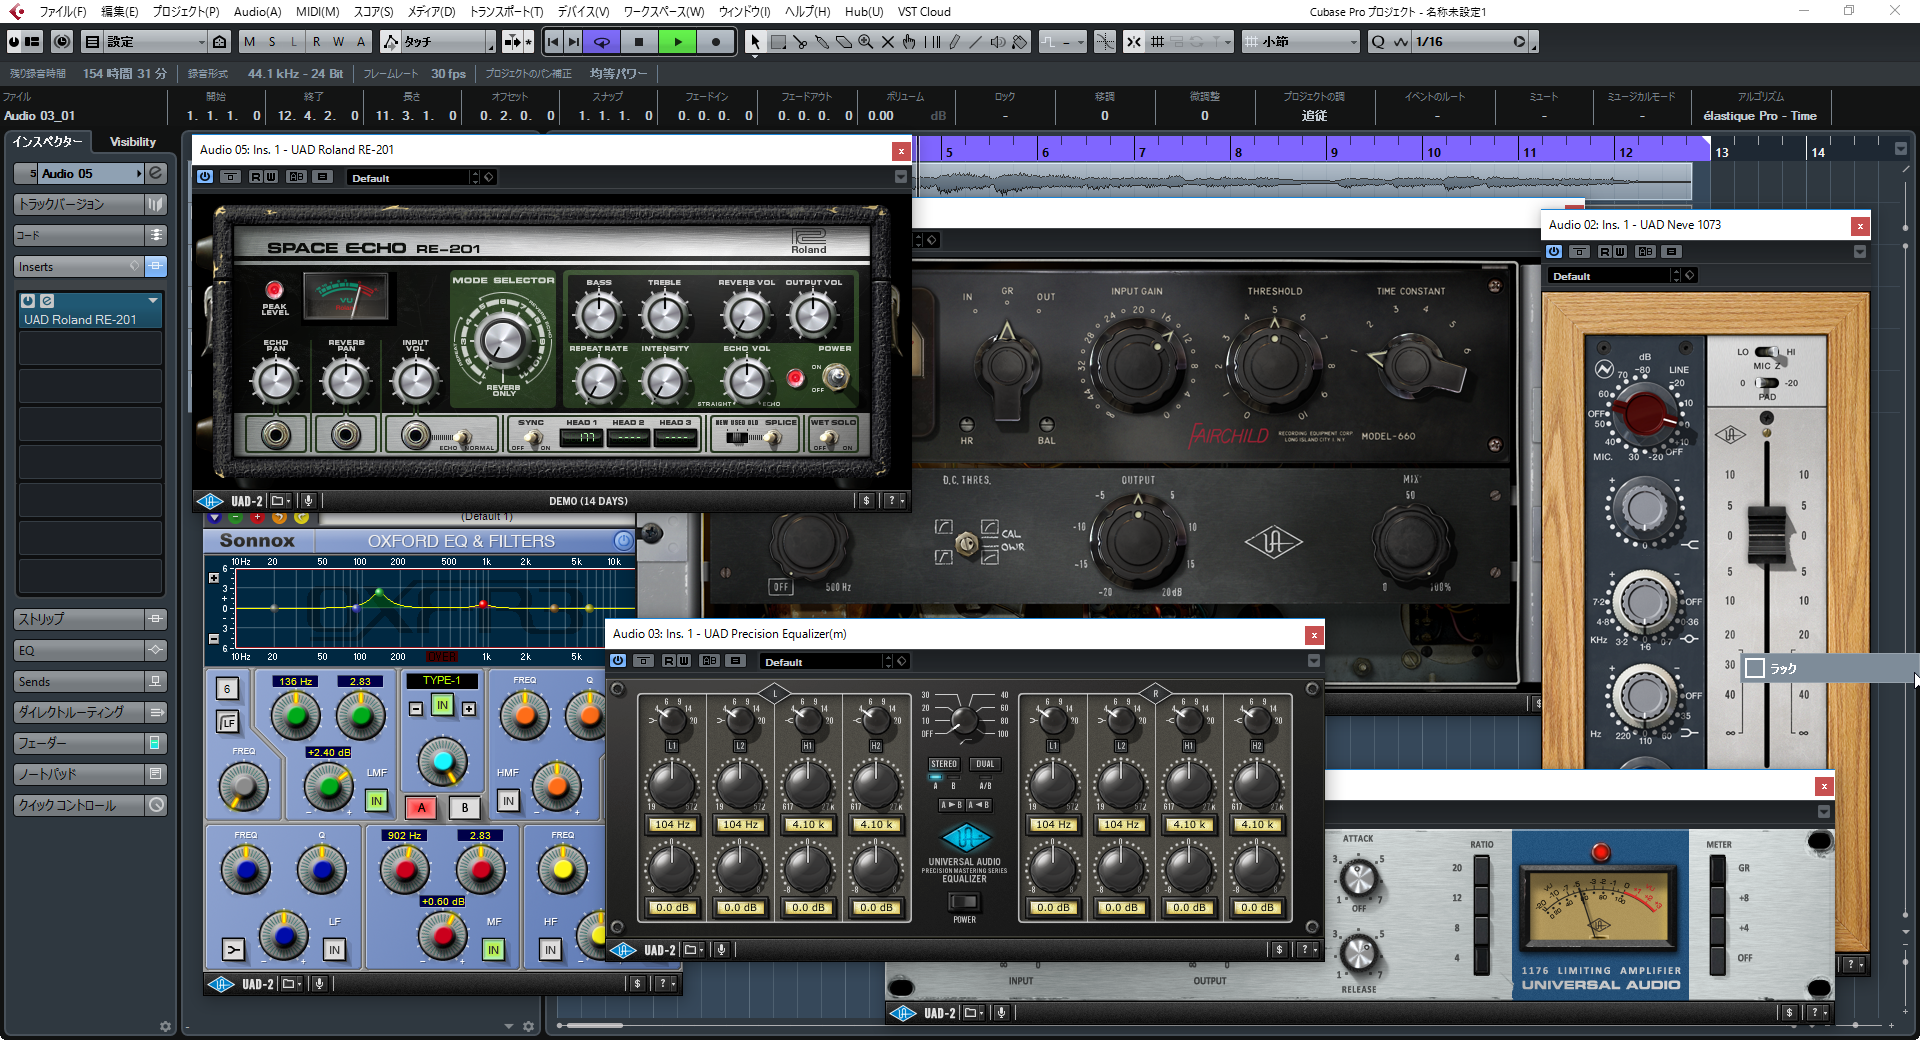Open the 小節 grid type dropdown
This screenshot has width=1920, height=1040.
[1301, 42]
